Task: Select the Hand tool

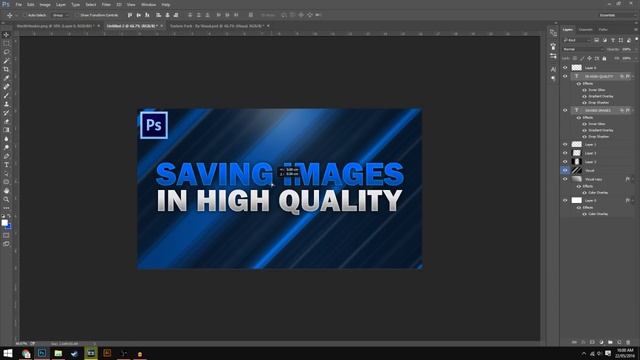Action: click(6, 191)
